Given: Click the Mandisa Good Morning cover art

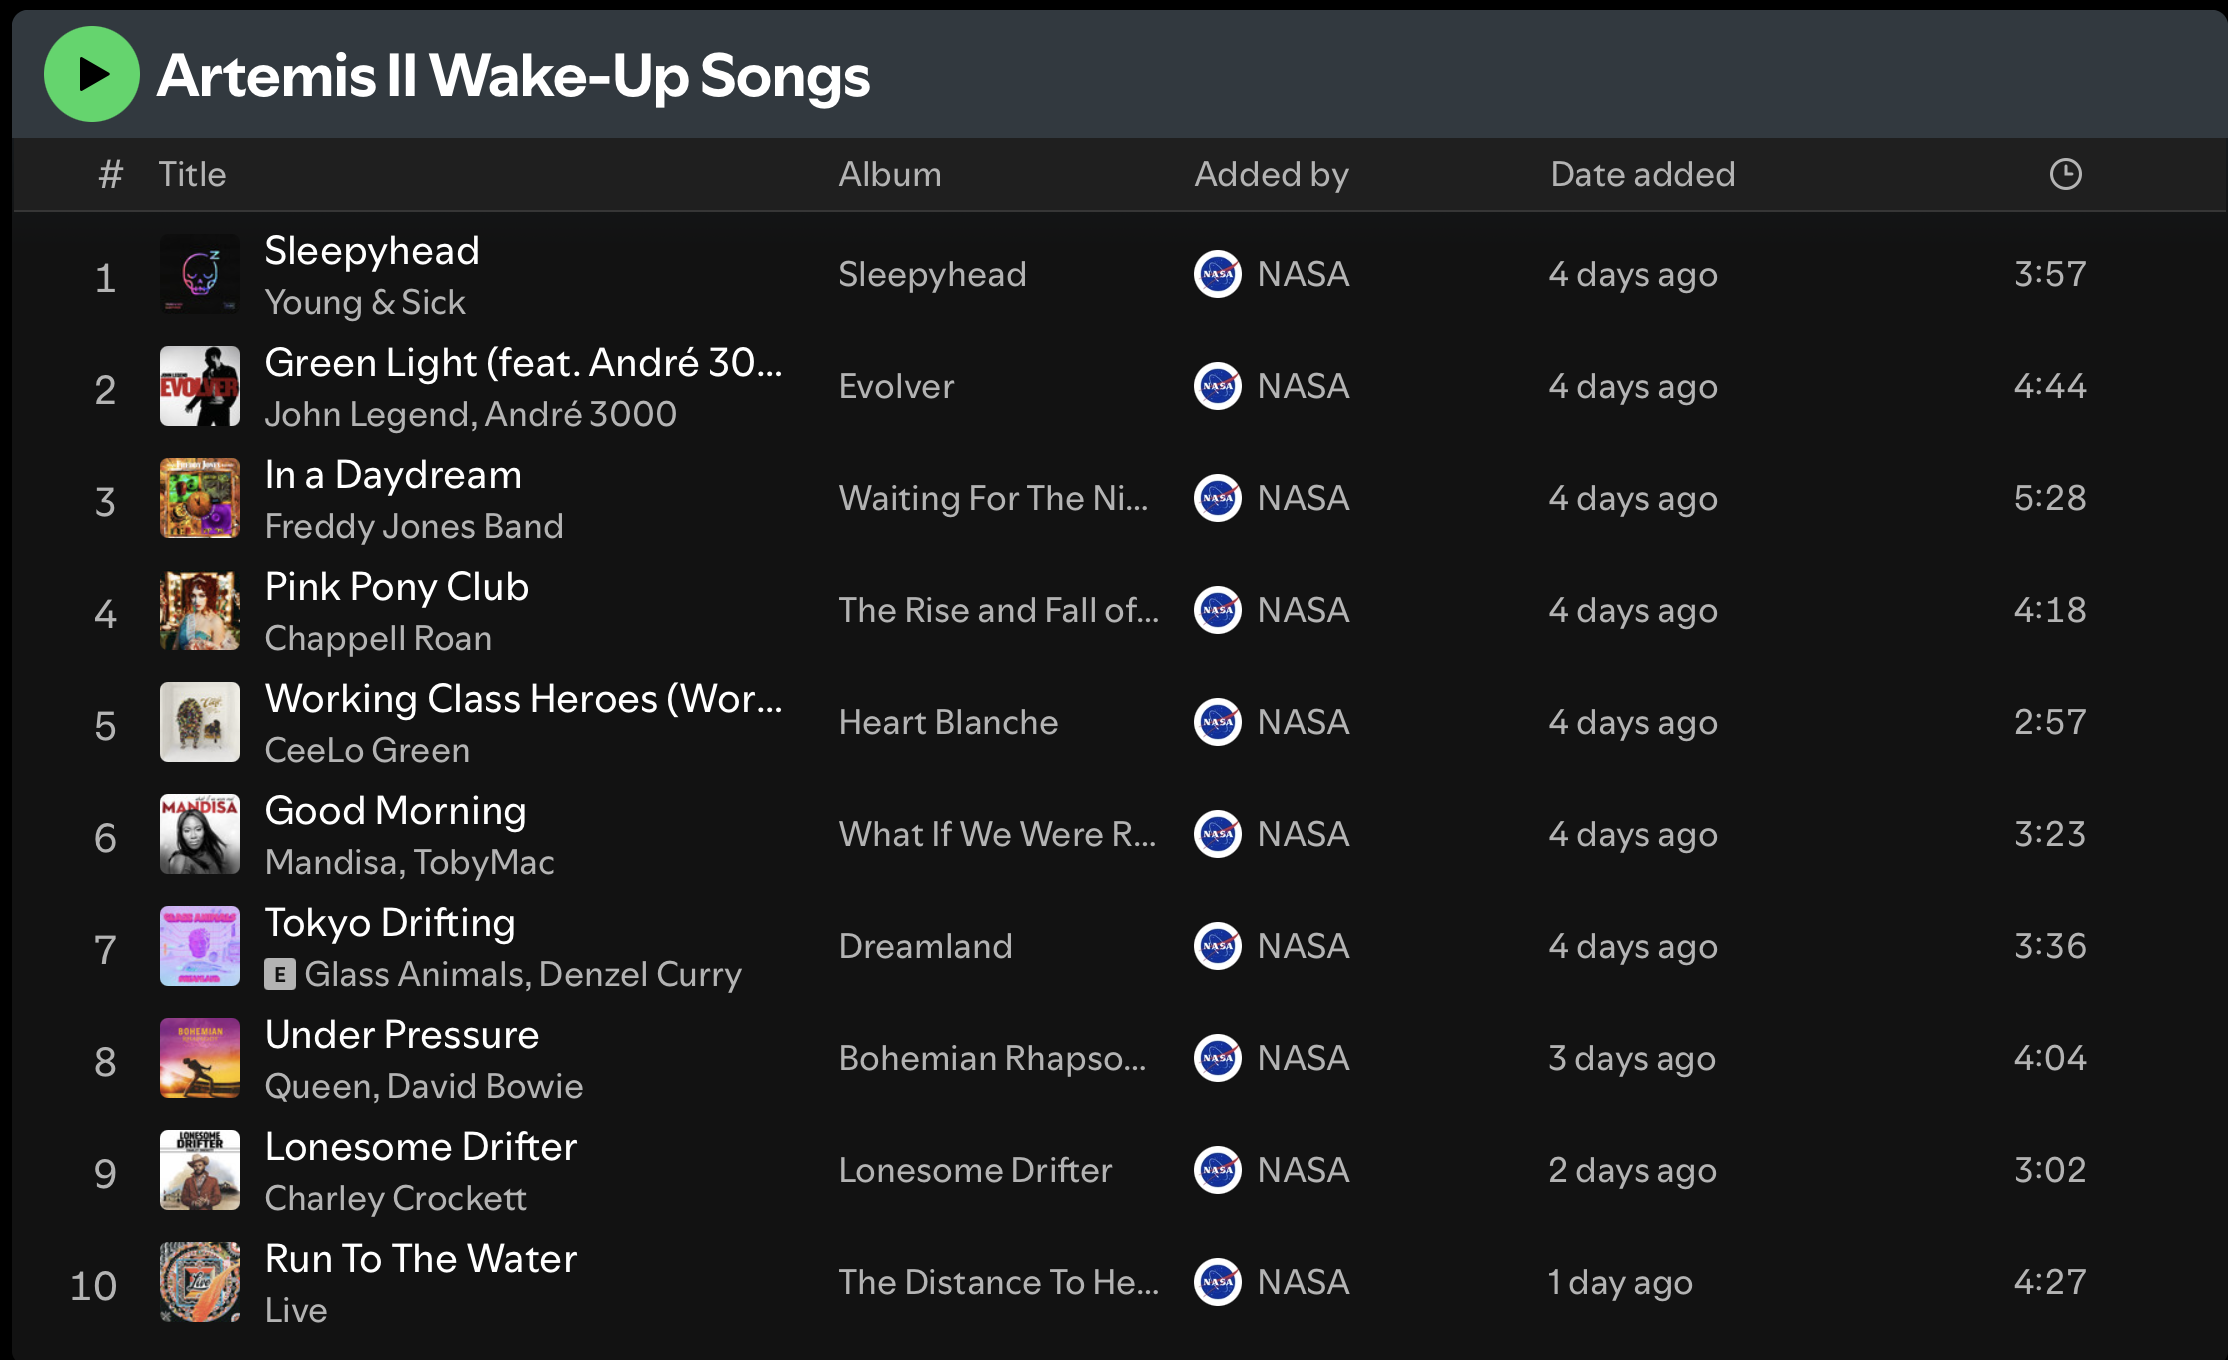Looking at the screenshot, I should click(200, 834).
